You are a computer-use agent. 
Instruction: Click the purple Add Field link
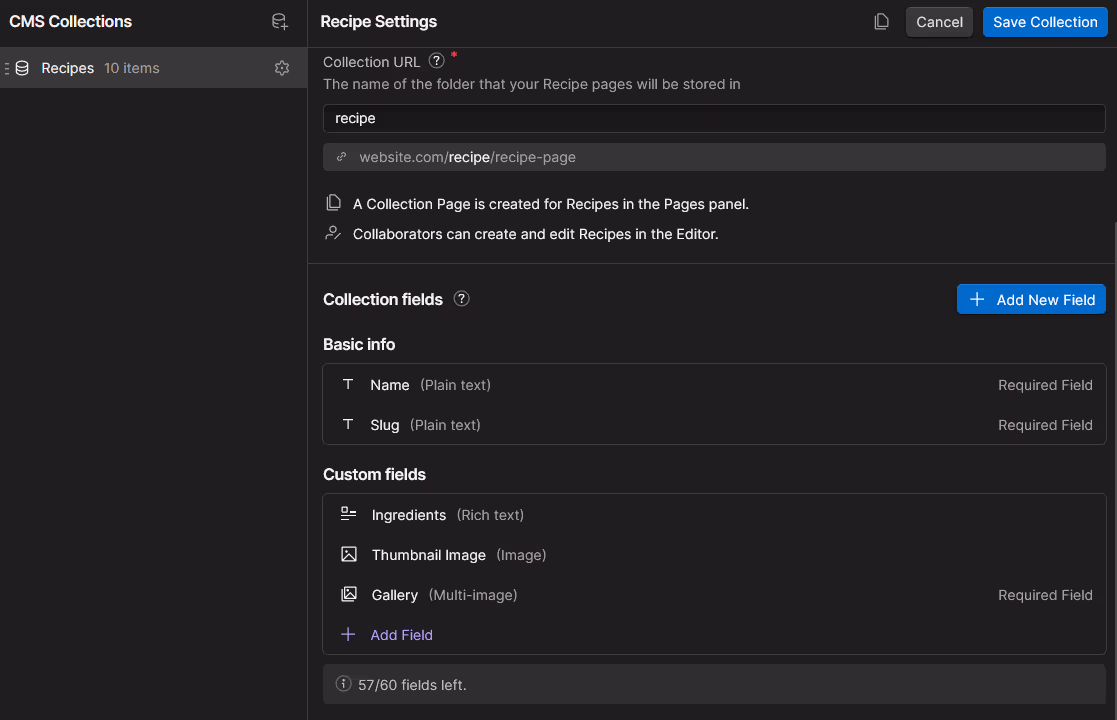coord(401,635)
